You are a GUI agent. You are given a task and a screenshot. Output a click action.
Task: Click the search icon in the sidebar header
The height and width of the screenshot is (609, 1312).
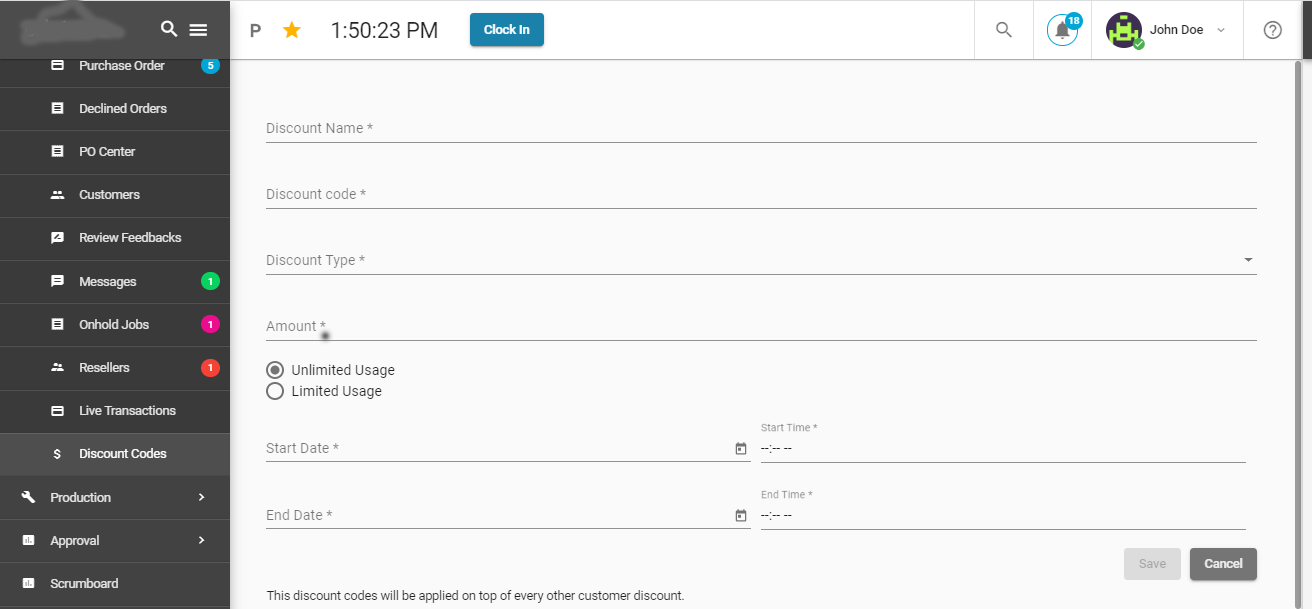pos(169,29)
